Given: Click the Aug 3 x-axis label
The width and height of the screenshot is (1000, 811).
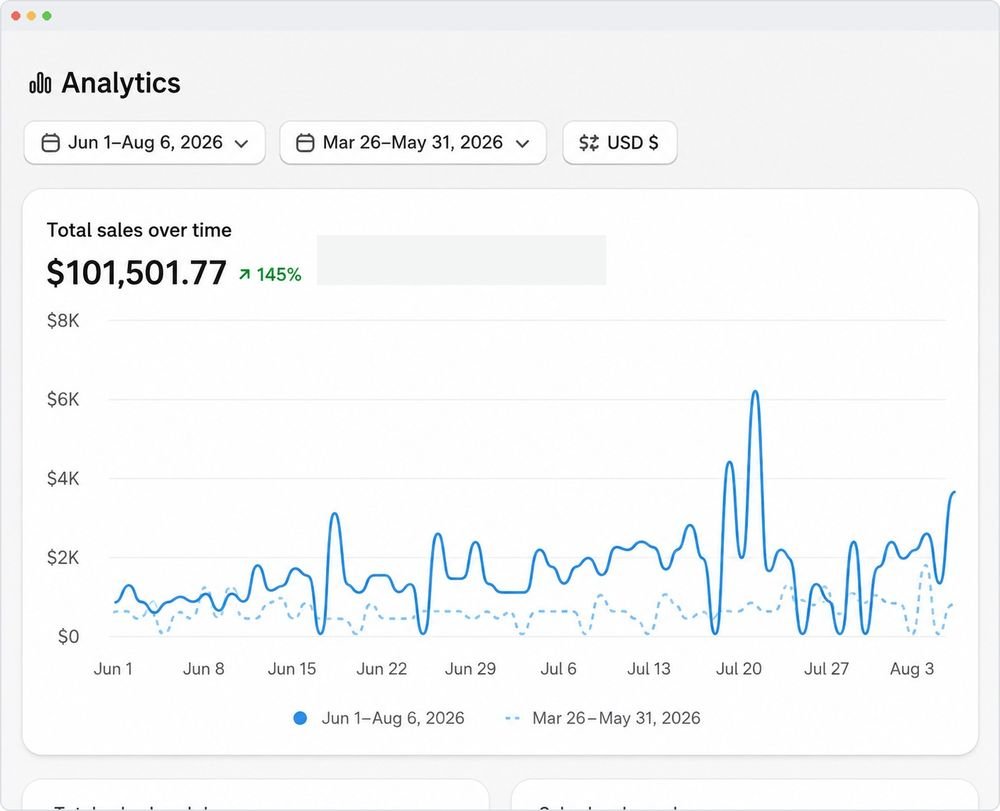Looking at the screenshot, I should point(912,669).
